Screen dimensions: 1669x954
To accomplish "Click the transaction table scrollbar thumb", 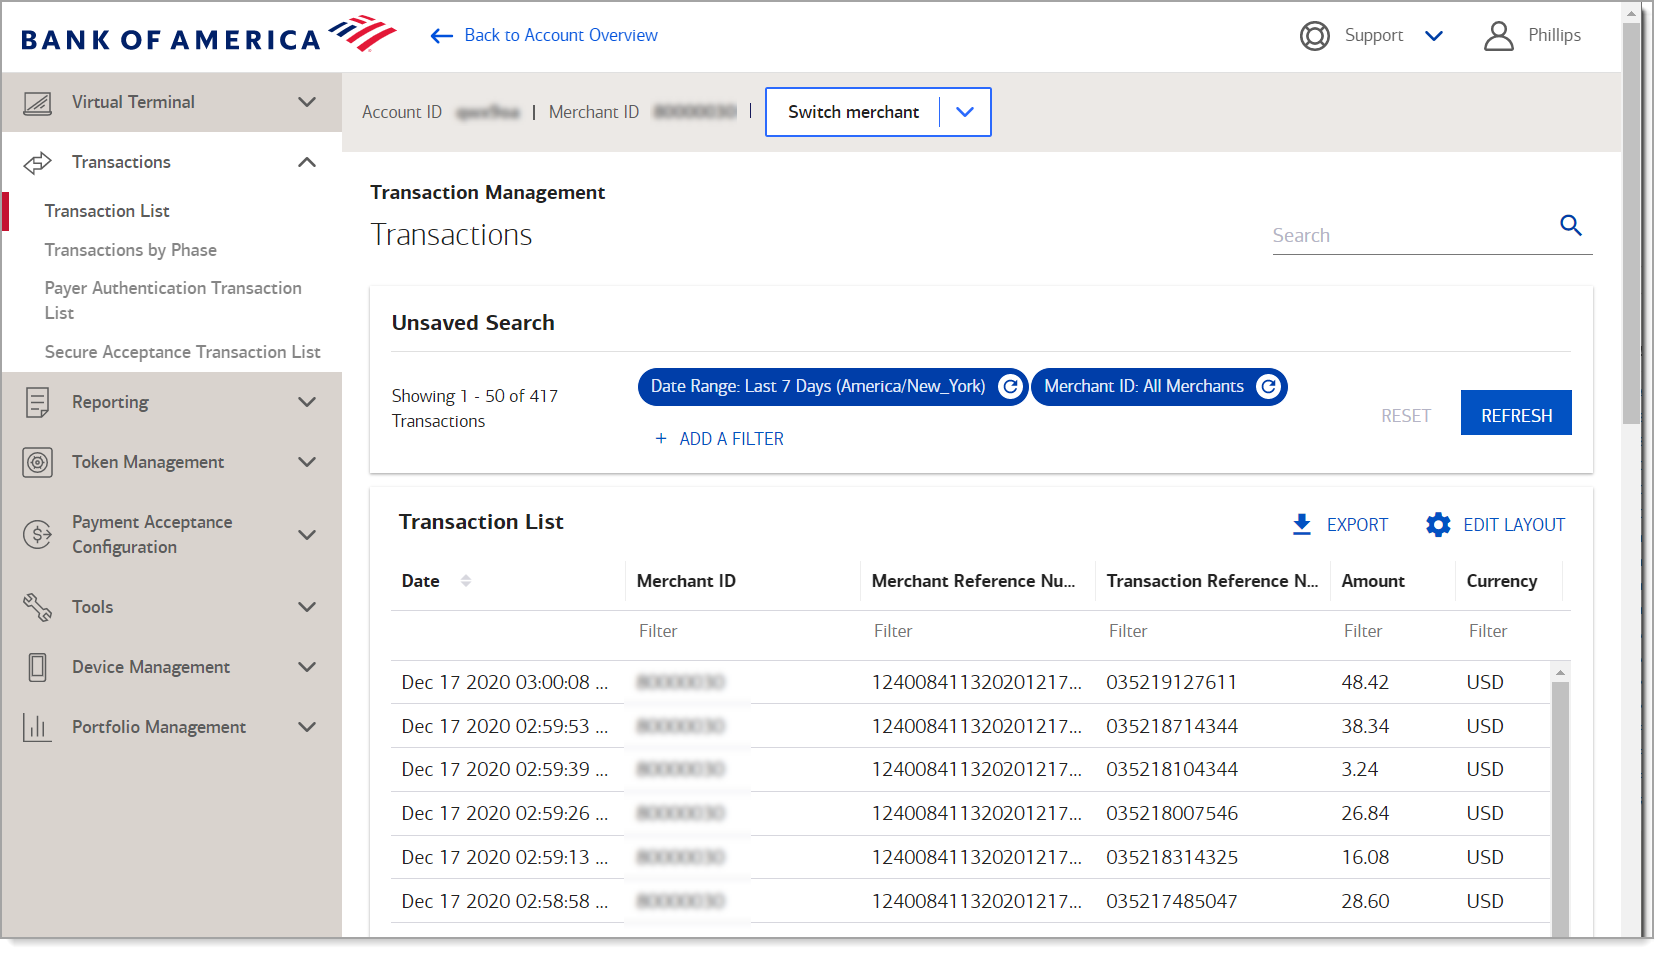I will click(x=1560, y=810).
